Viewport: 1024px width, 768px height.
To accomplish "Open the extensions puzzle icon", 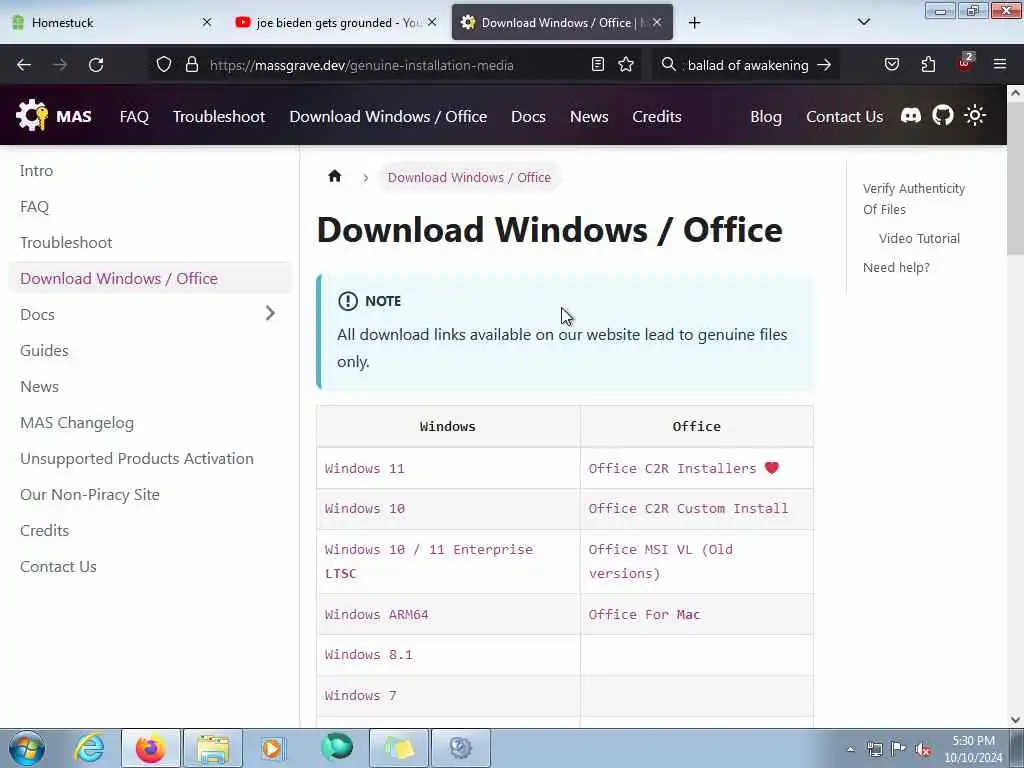I will click(928, 64).
